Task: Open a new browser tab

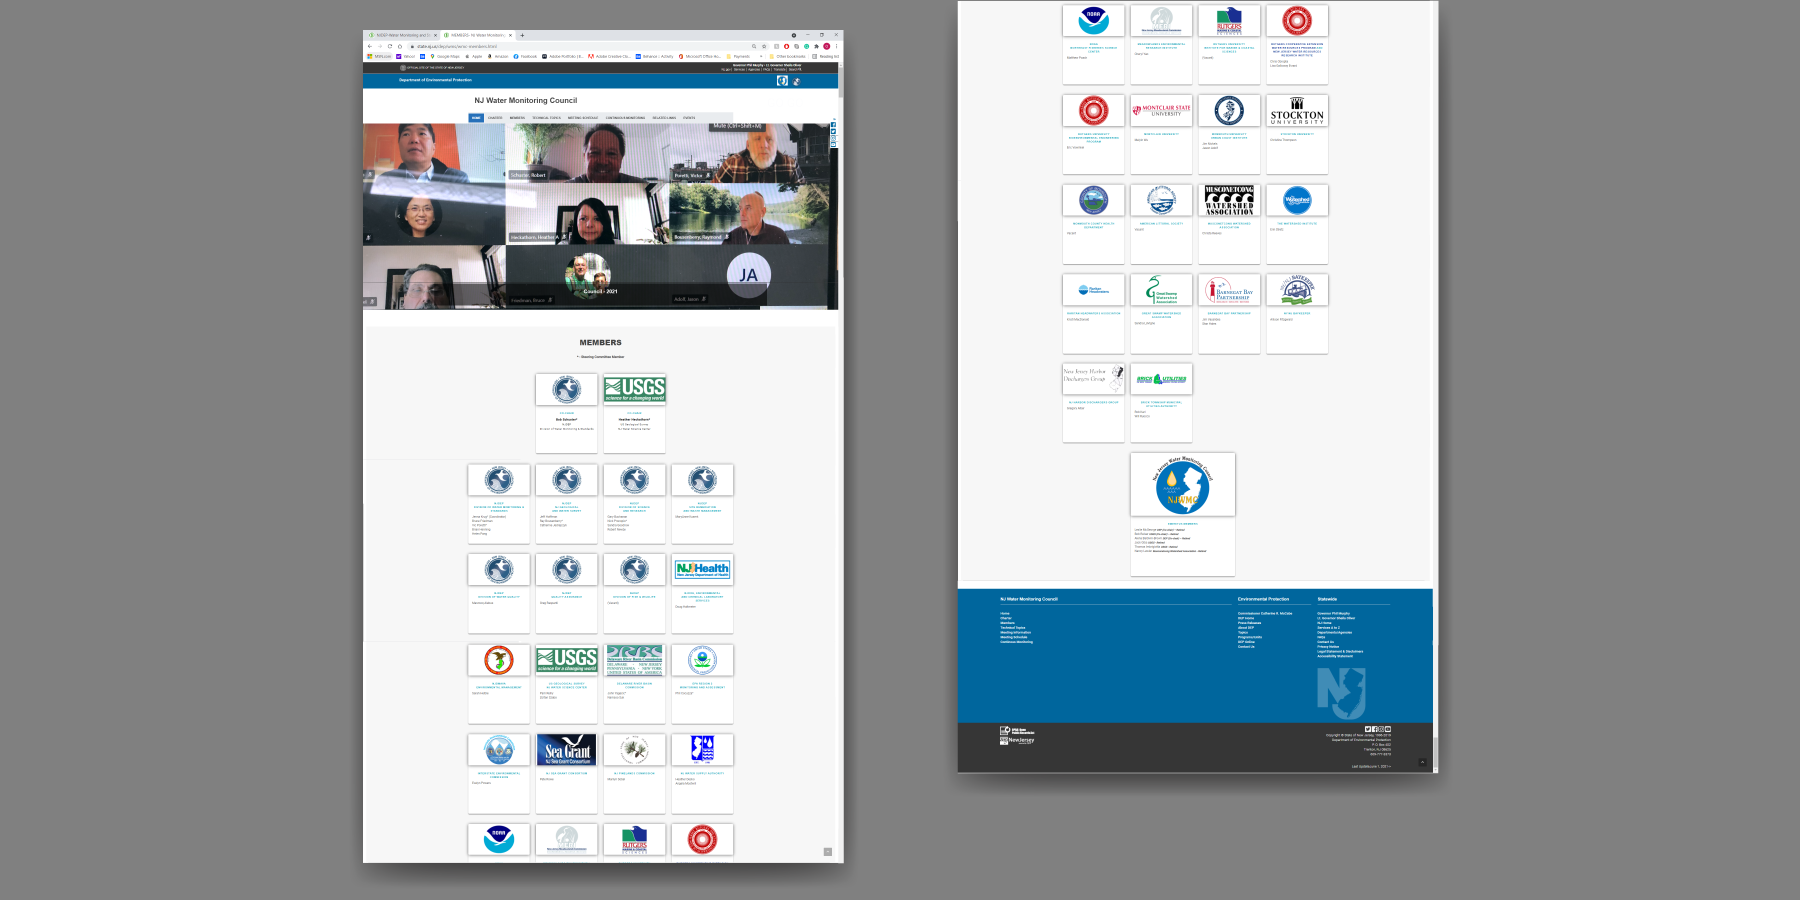Action: (522, 35)
